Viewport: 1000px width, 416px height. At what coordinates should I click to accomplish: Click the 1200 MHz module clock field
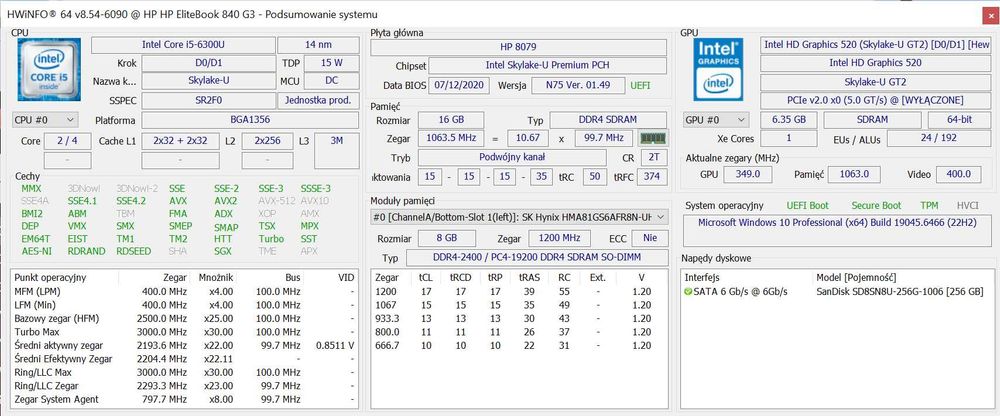561,239
